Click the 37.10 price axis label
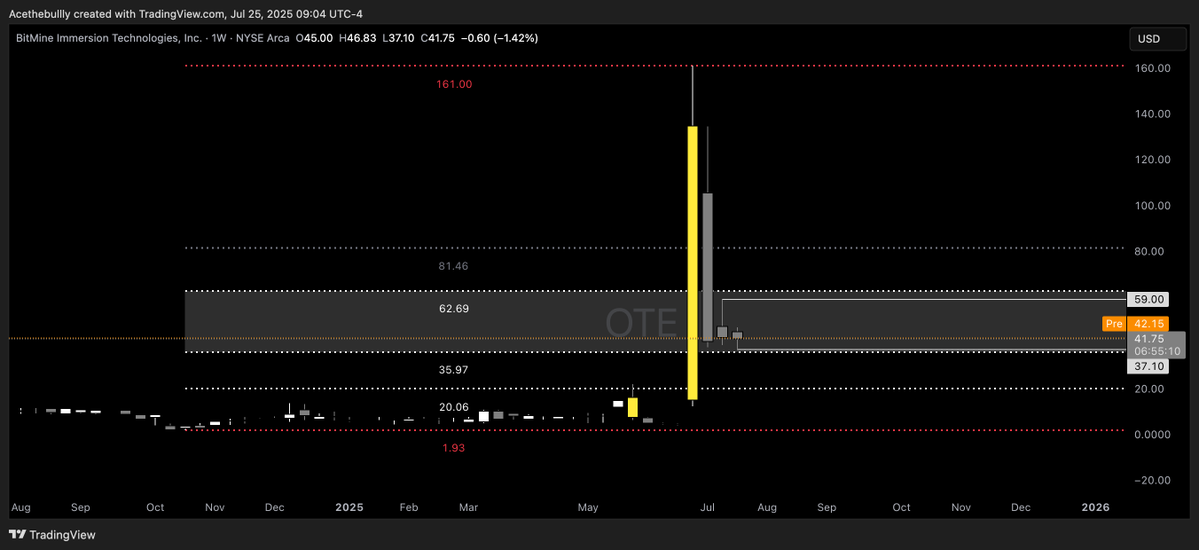Screen dimensions: 1199x550 click(x=1147, y=366)
